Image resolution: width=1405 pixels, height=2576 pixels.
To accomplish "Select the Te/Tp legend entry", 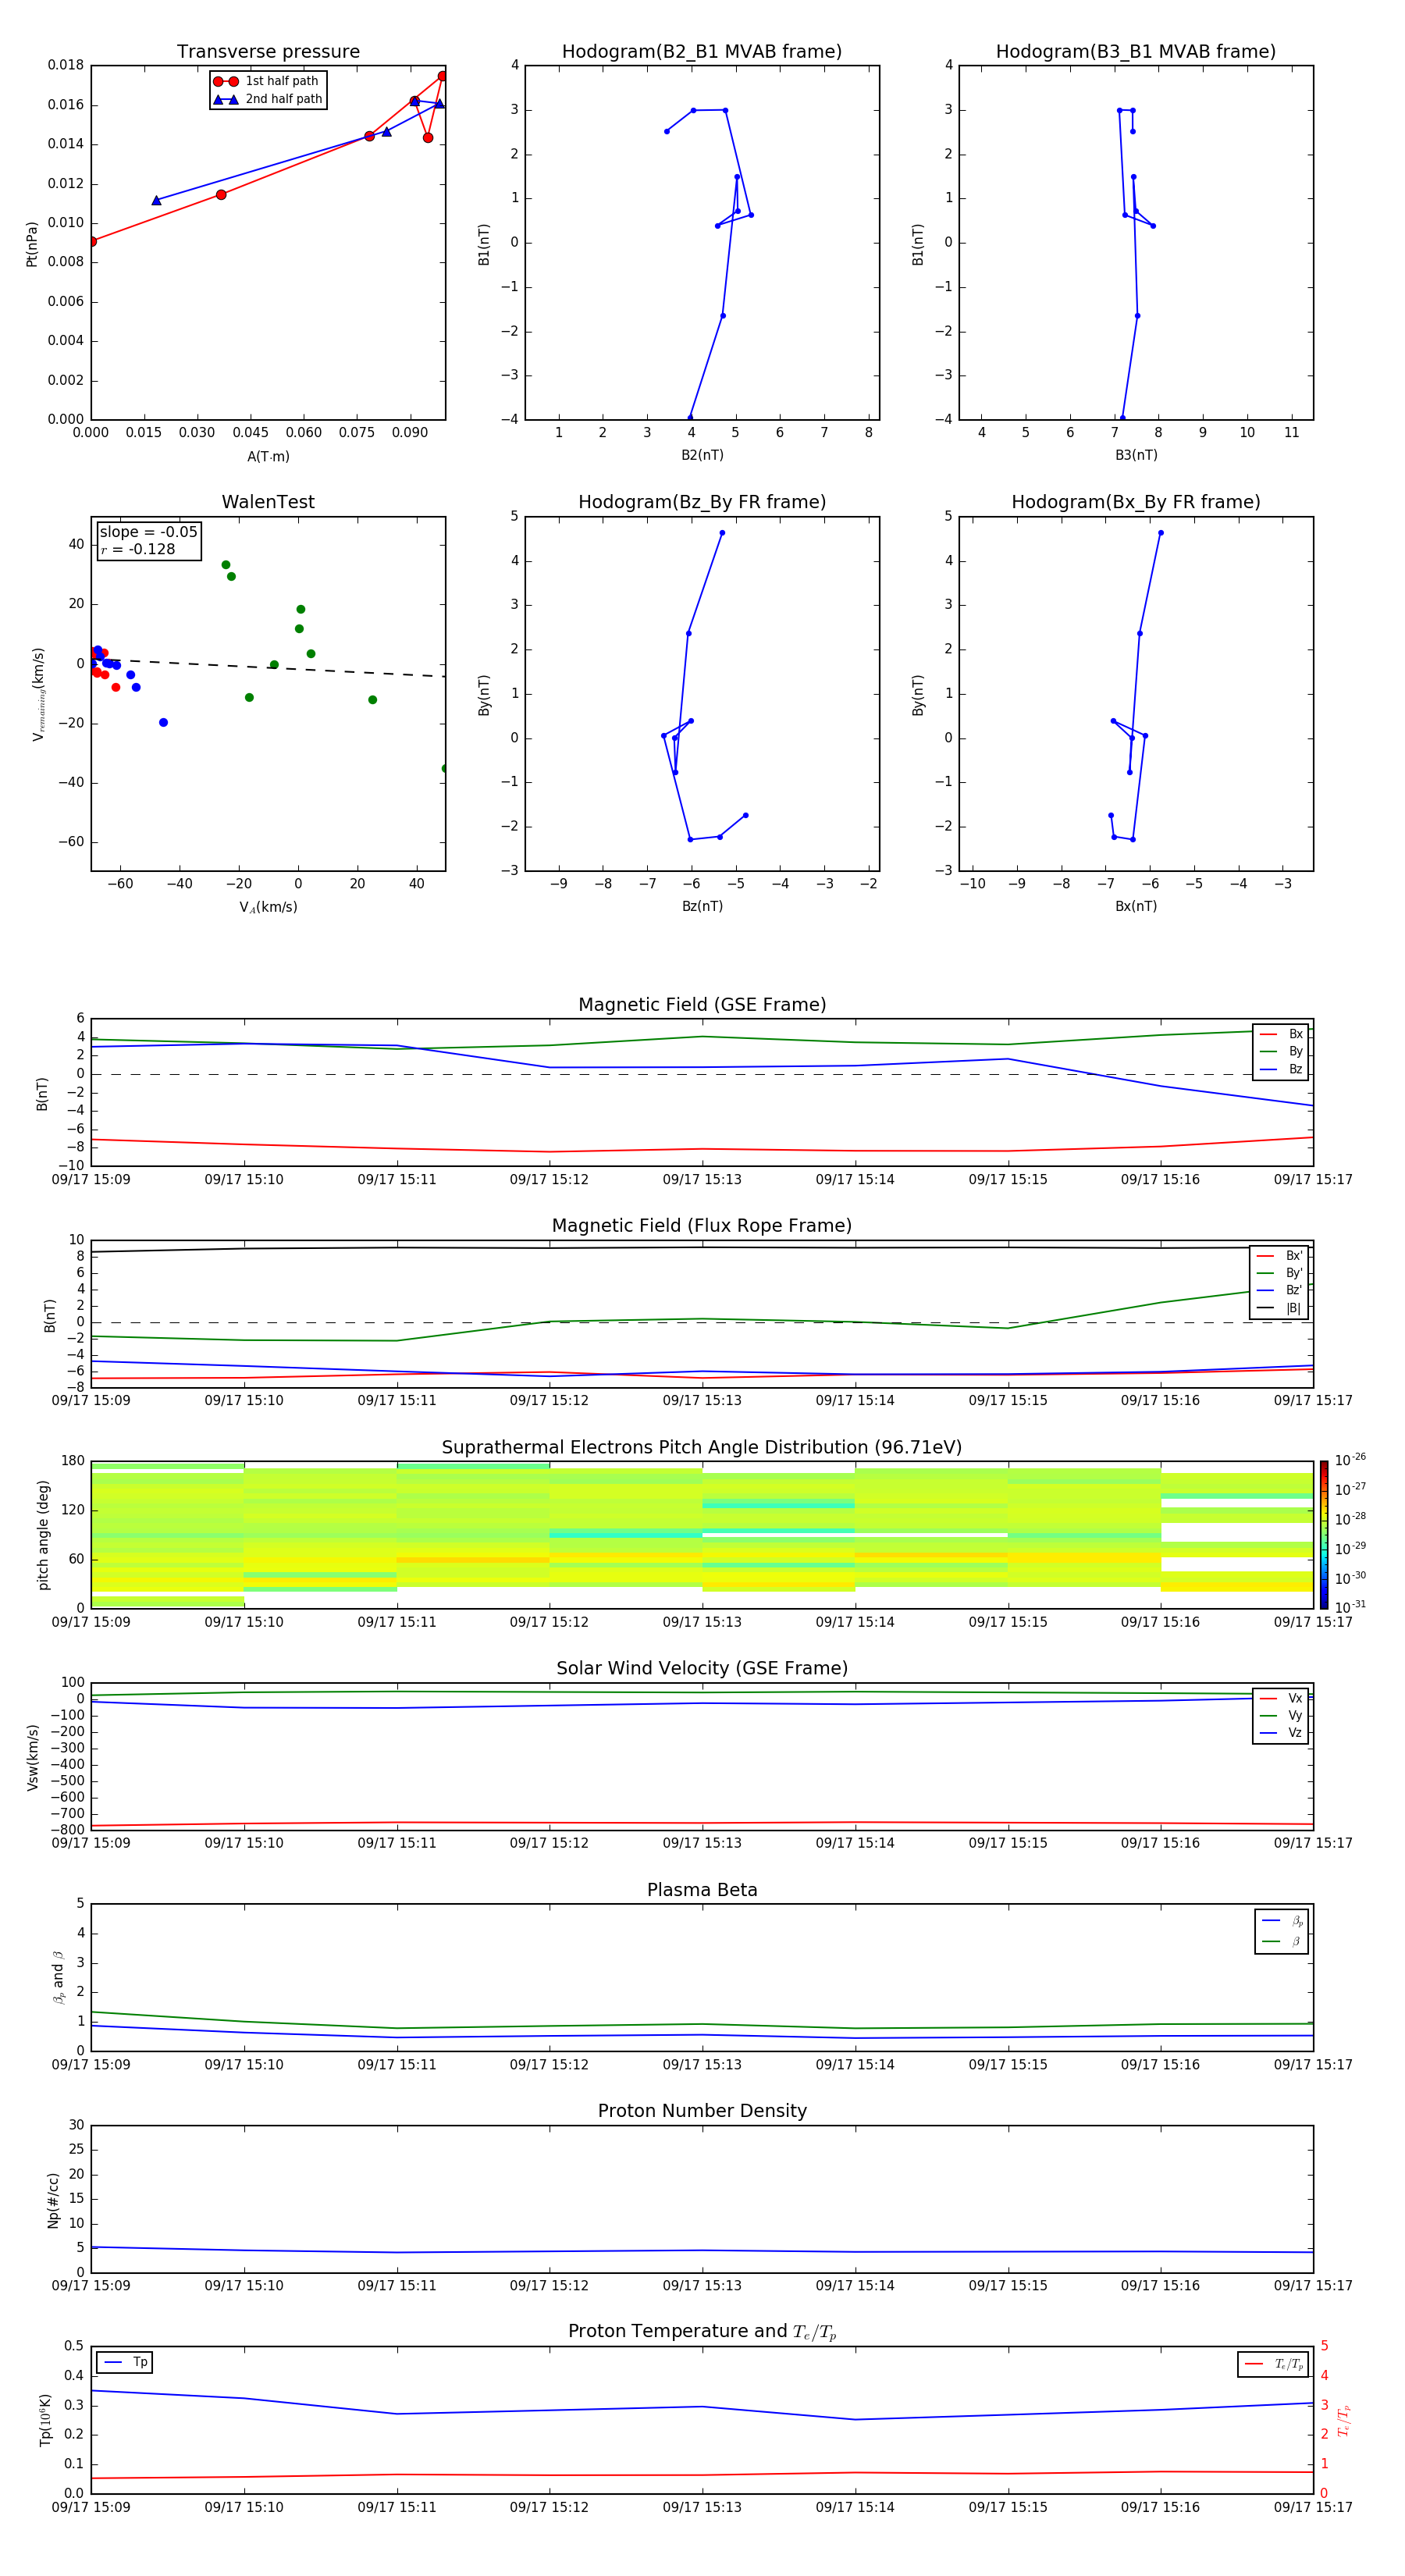I will [x=1274, y=2364].
